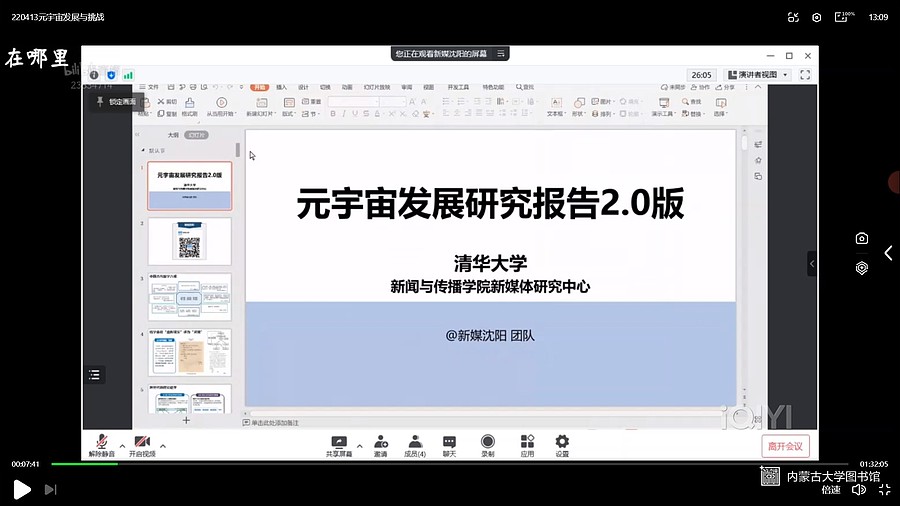Open player settings gear at top right
This screenshot has width=900, height=506.
[x=816, y=17]
